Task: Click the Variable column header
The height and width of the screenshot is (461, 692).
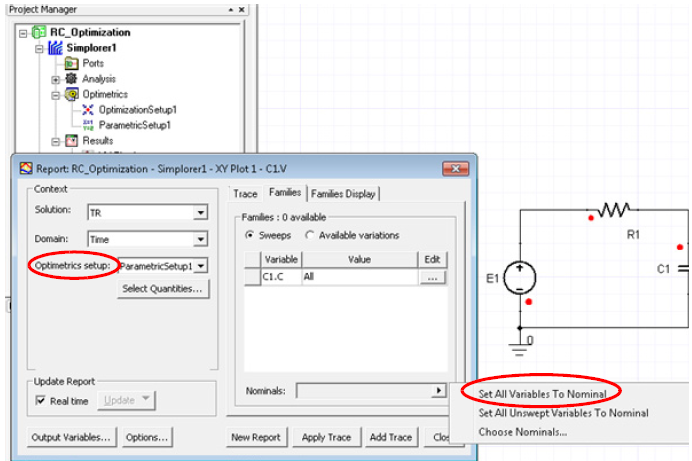Action: (281, 259)
